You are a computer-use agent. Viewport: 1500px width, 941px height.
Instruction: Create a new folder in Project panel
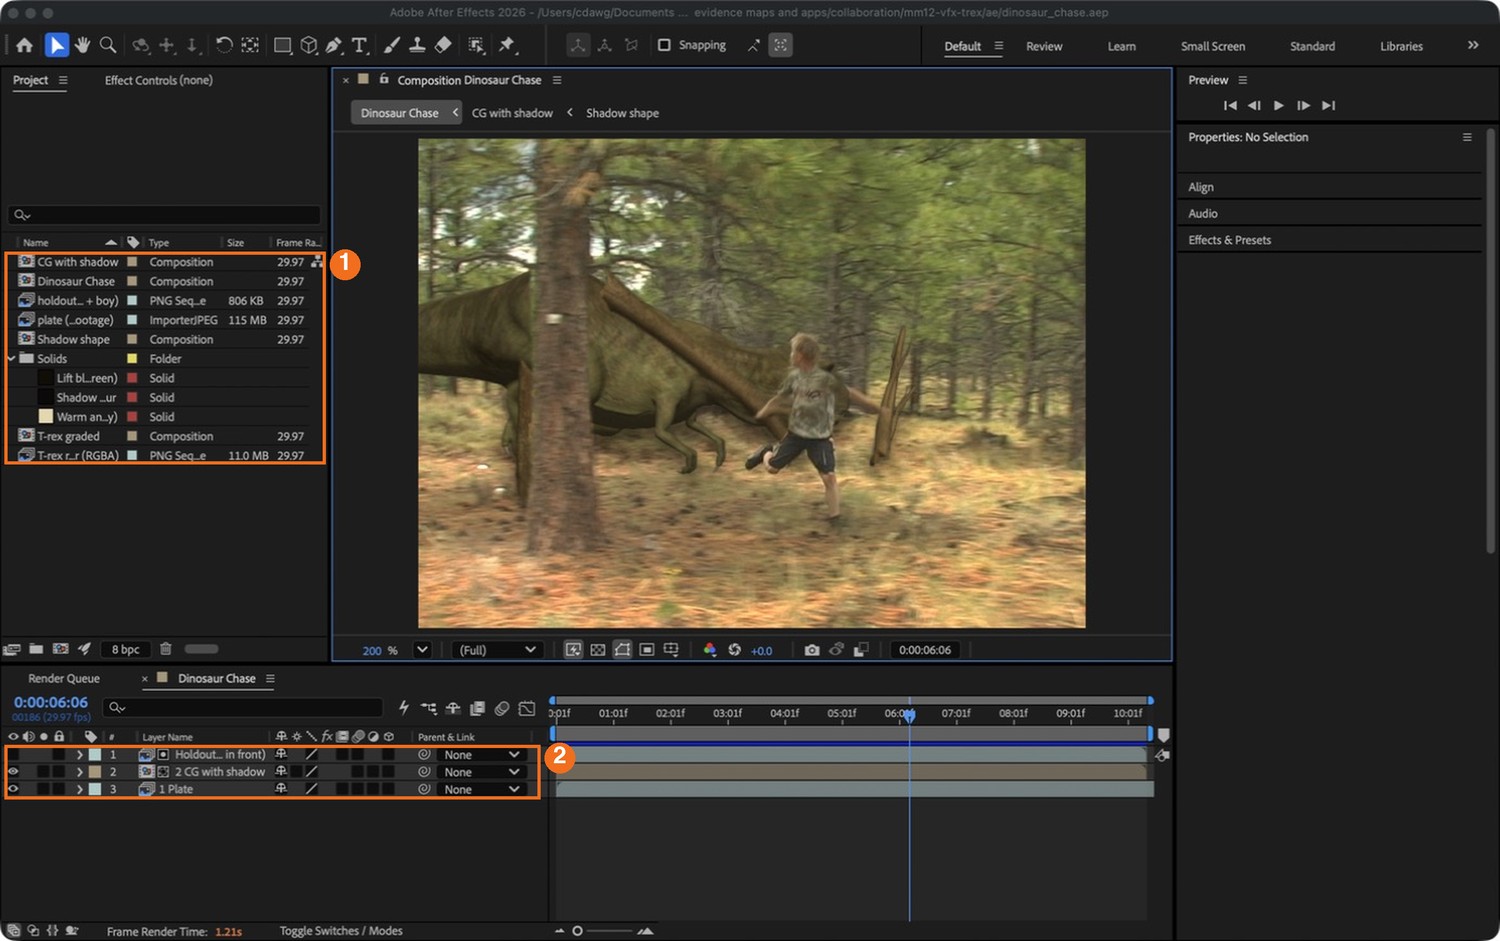(x=36, y=649)
